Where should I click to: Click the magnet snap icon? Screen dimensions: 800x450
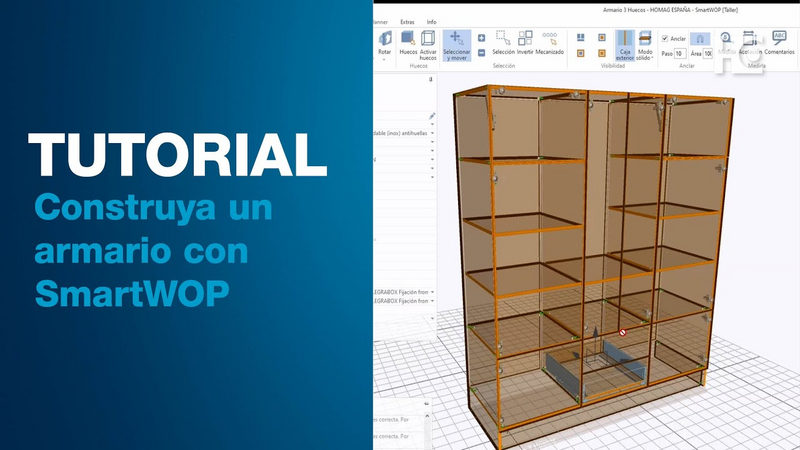tap(701, 39)
